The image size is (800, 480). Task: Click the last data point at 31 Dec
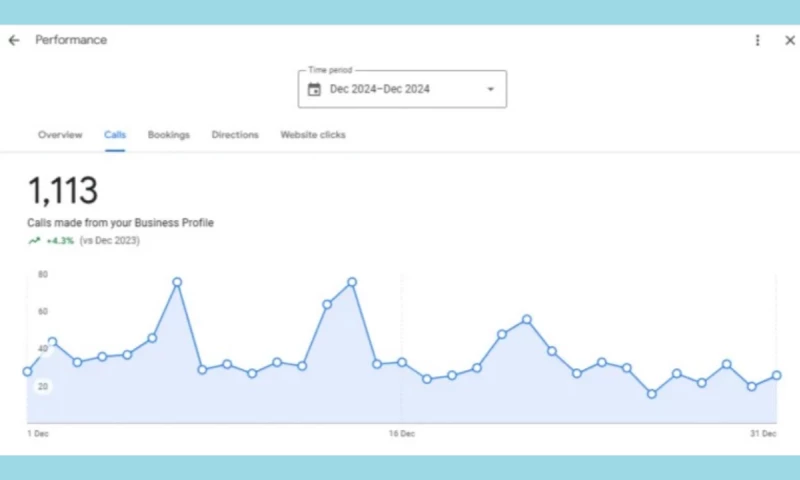click(777, 375)
